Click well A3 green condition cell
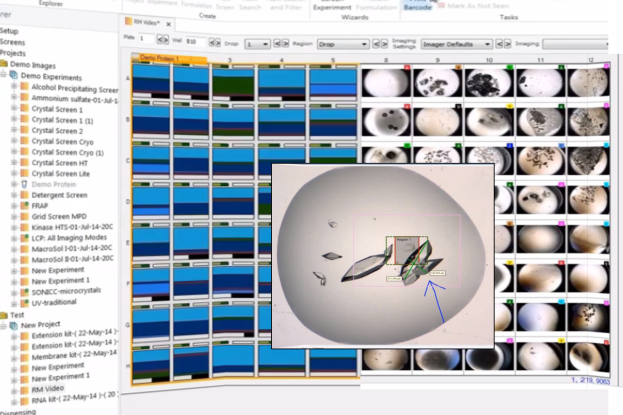The width and height of the screenshot is (623, 415). [x=233, y=85]
